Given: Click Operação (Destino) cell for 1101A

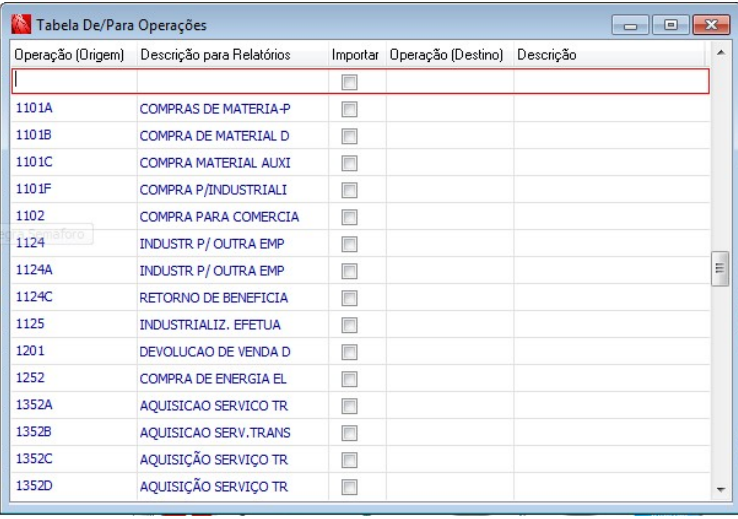Looking at the screenshot, I should pos(450,109).
